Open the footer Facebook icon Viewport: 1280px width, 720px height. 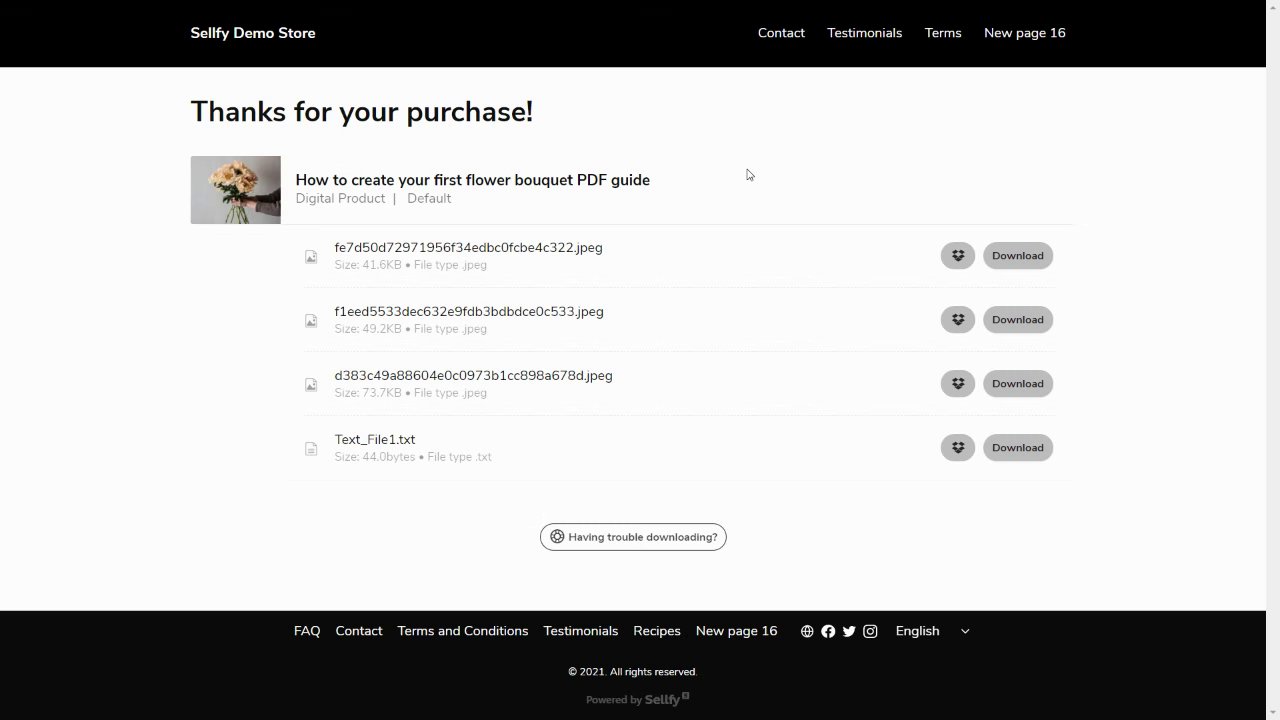(x=828, y=631)
